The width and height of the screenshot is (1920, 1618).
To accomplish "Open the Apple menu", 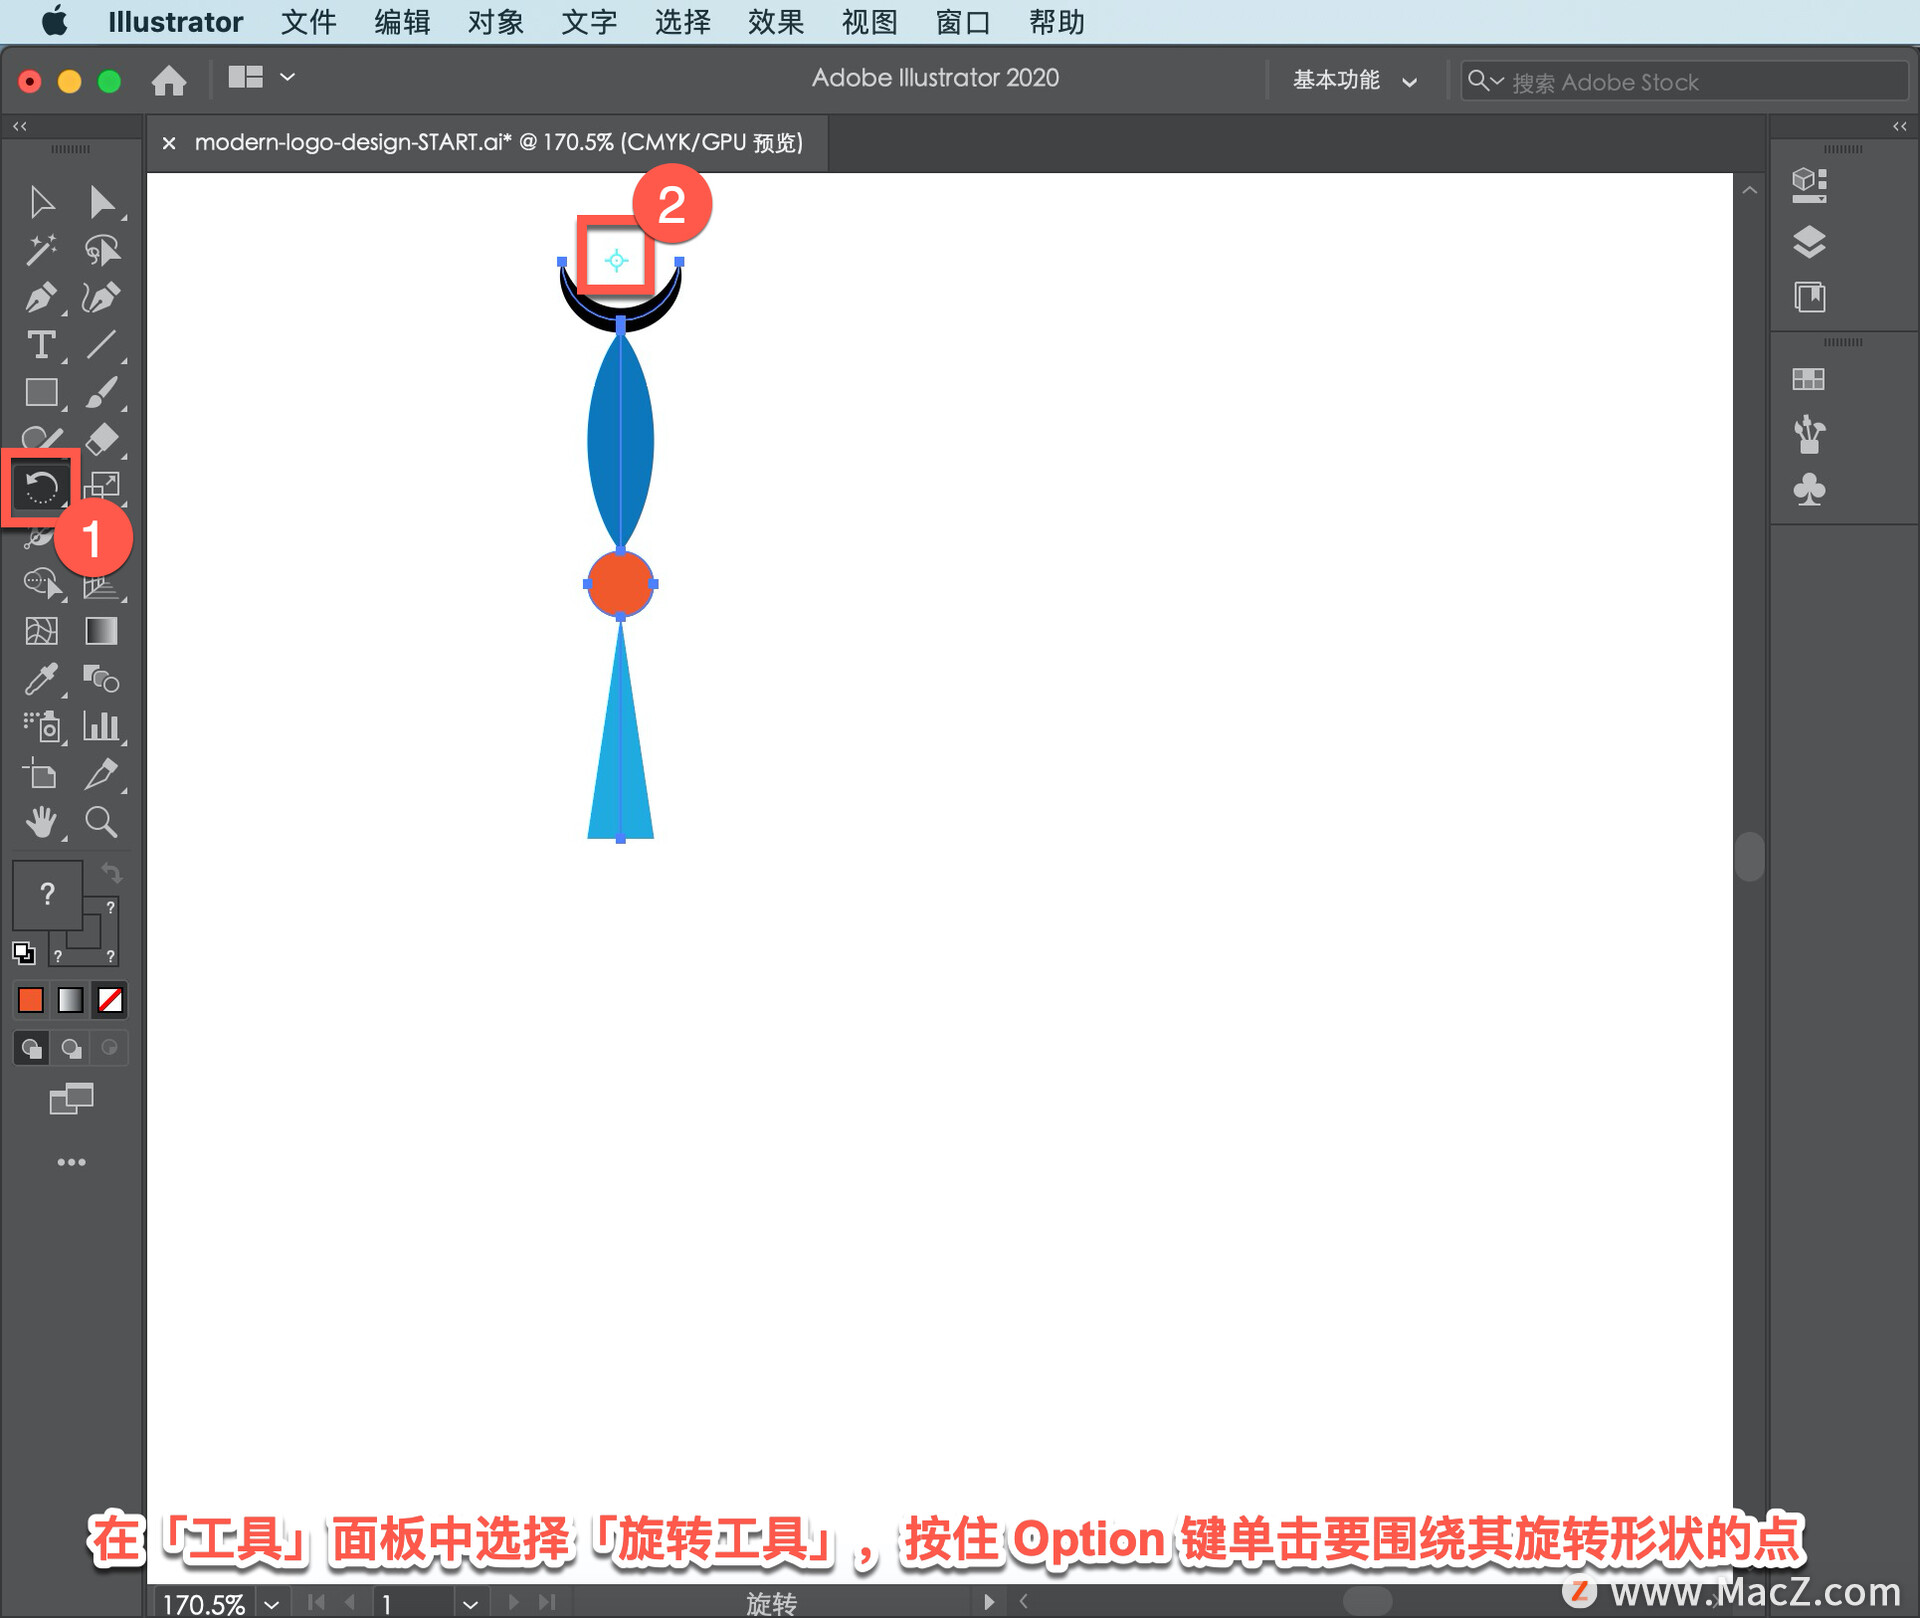I will coord(55,22).
